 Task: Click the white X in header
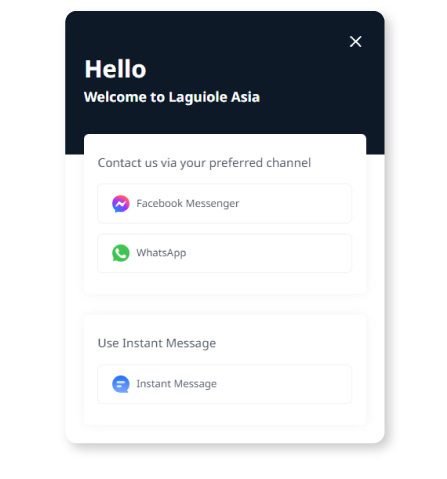pos(356,42)
